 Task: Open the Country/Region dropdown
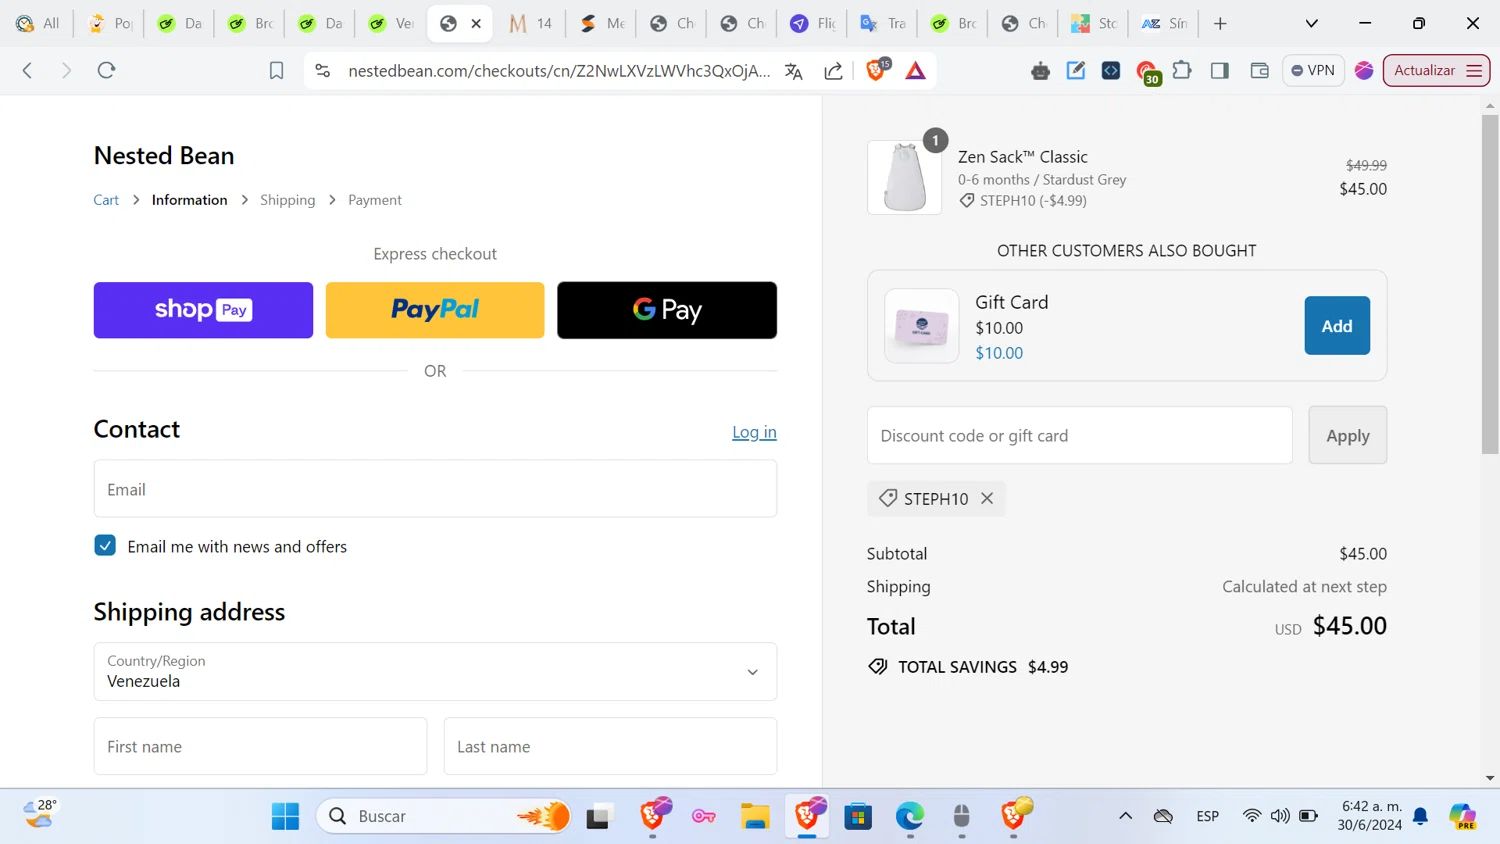tap(435, 671)
